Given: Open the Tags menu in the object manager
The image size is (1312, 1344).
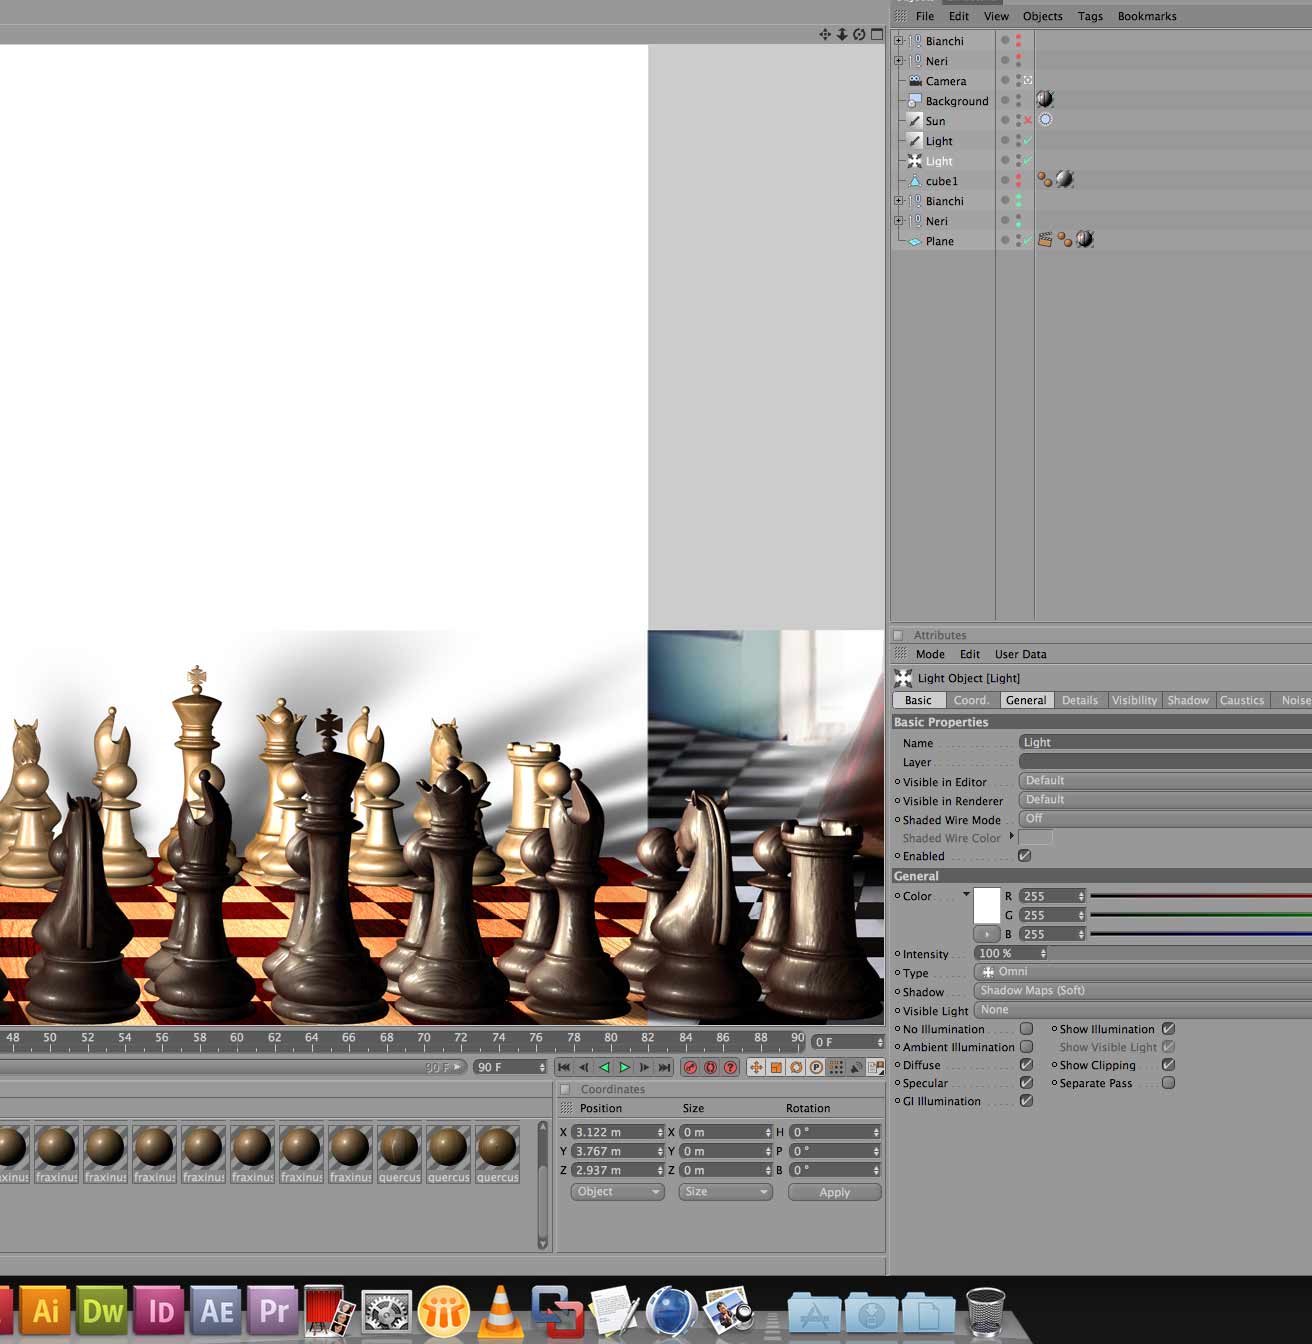Looking at the screenshot, I should [x=1090, y=16].
